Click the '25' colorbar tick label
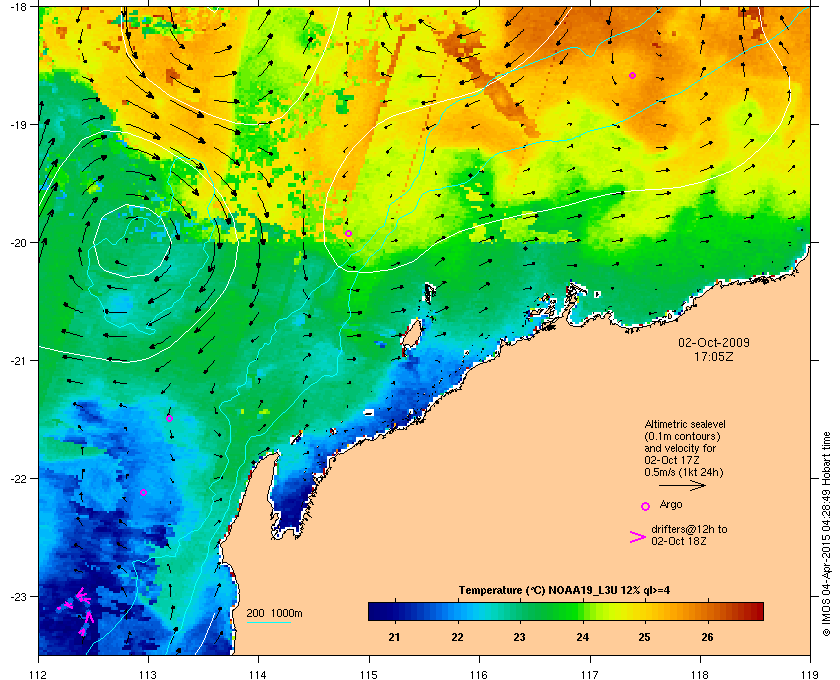840x680 pixels. pyautogui.click(x=644, y=637)
